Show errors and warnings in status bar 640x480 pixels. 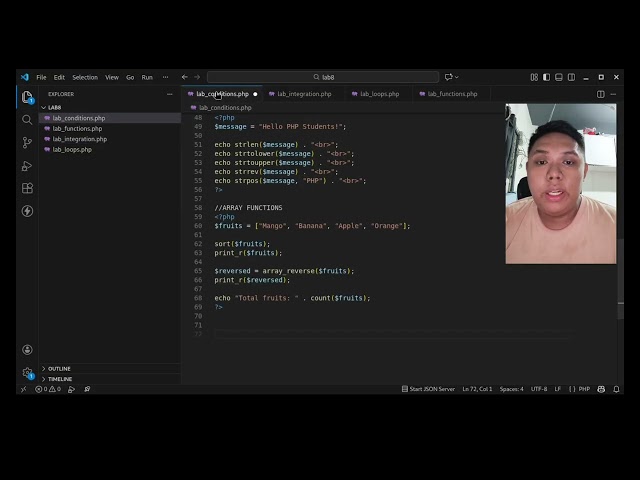tap(48, 389)
